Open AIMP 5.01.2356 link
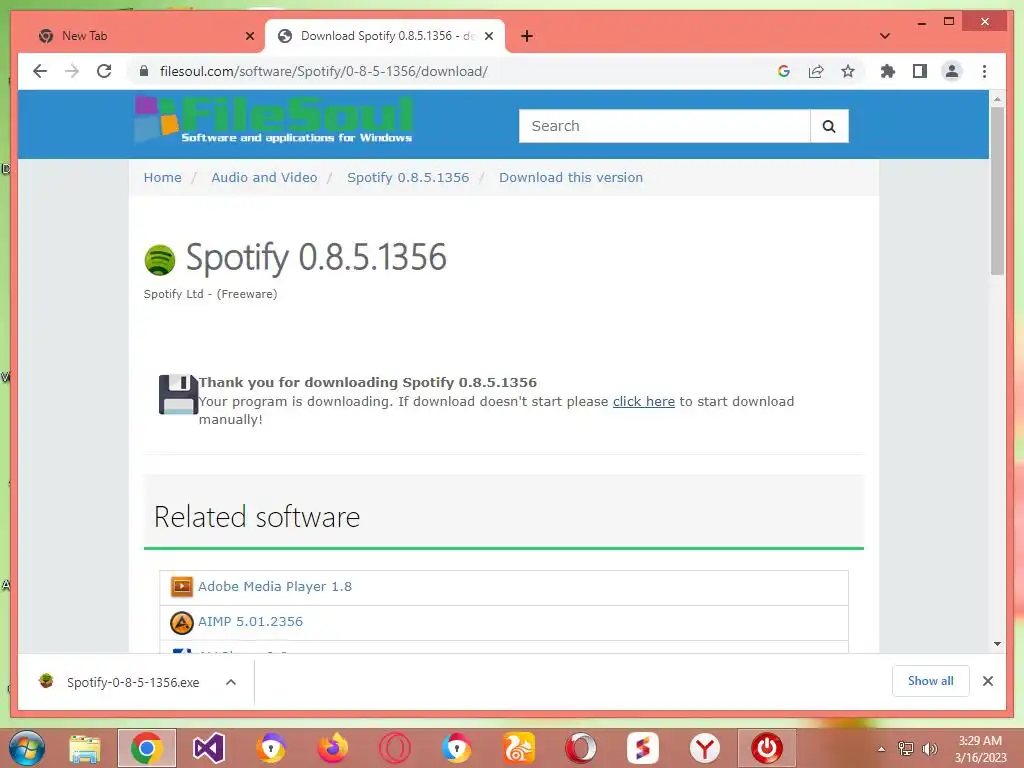The height and width of the screenshot is (768, 1024). point(251,622)
